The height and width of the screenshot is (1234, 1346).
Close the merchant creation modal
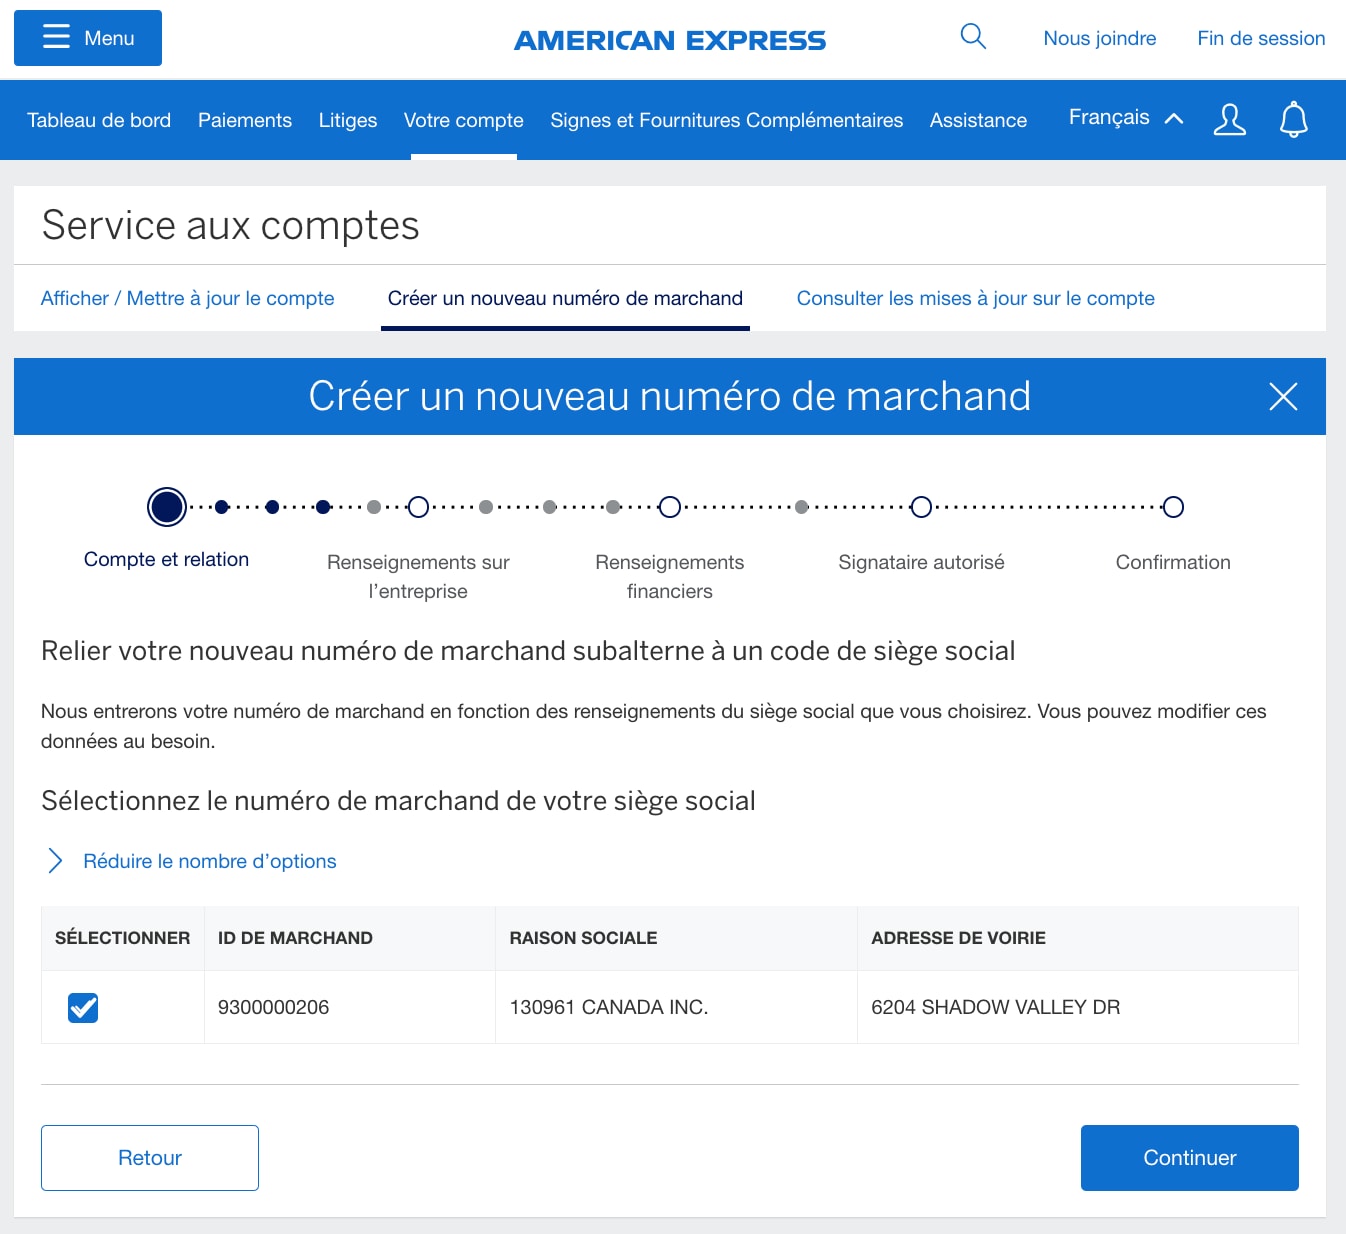point(1283,397)
